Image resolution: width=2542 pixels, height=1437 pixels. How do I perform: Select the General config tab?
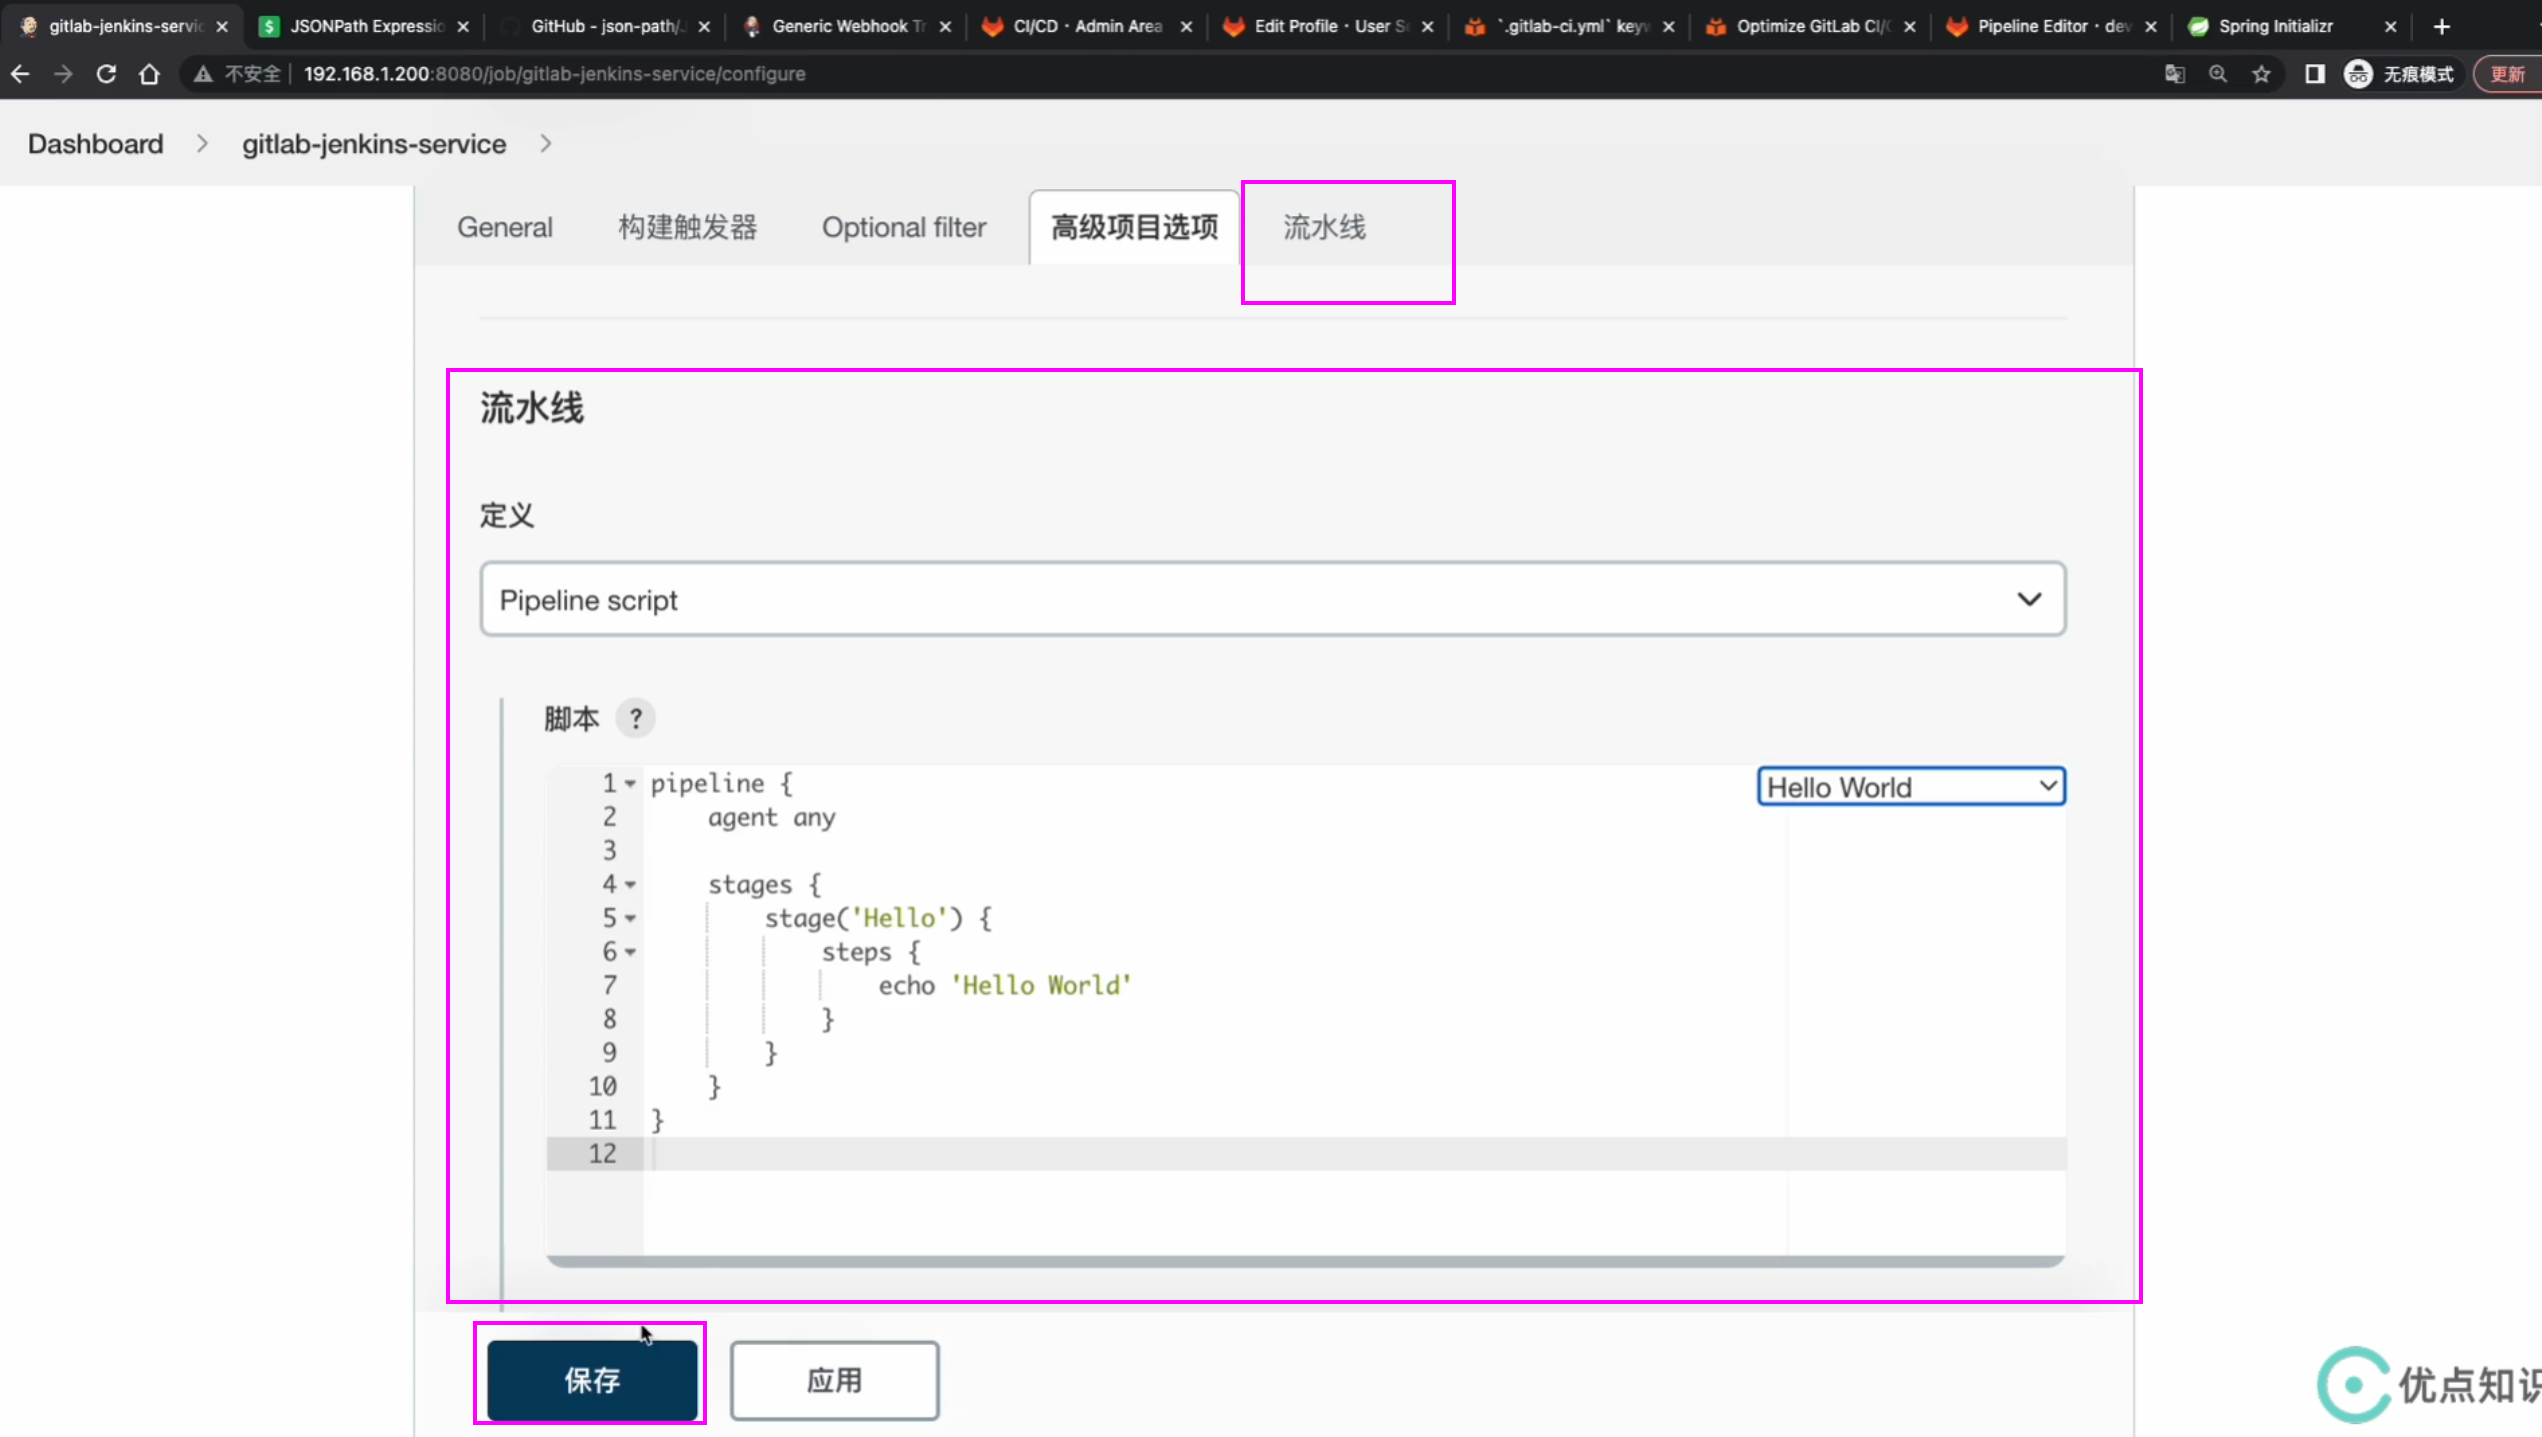505,228
